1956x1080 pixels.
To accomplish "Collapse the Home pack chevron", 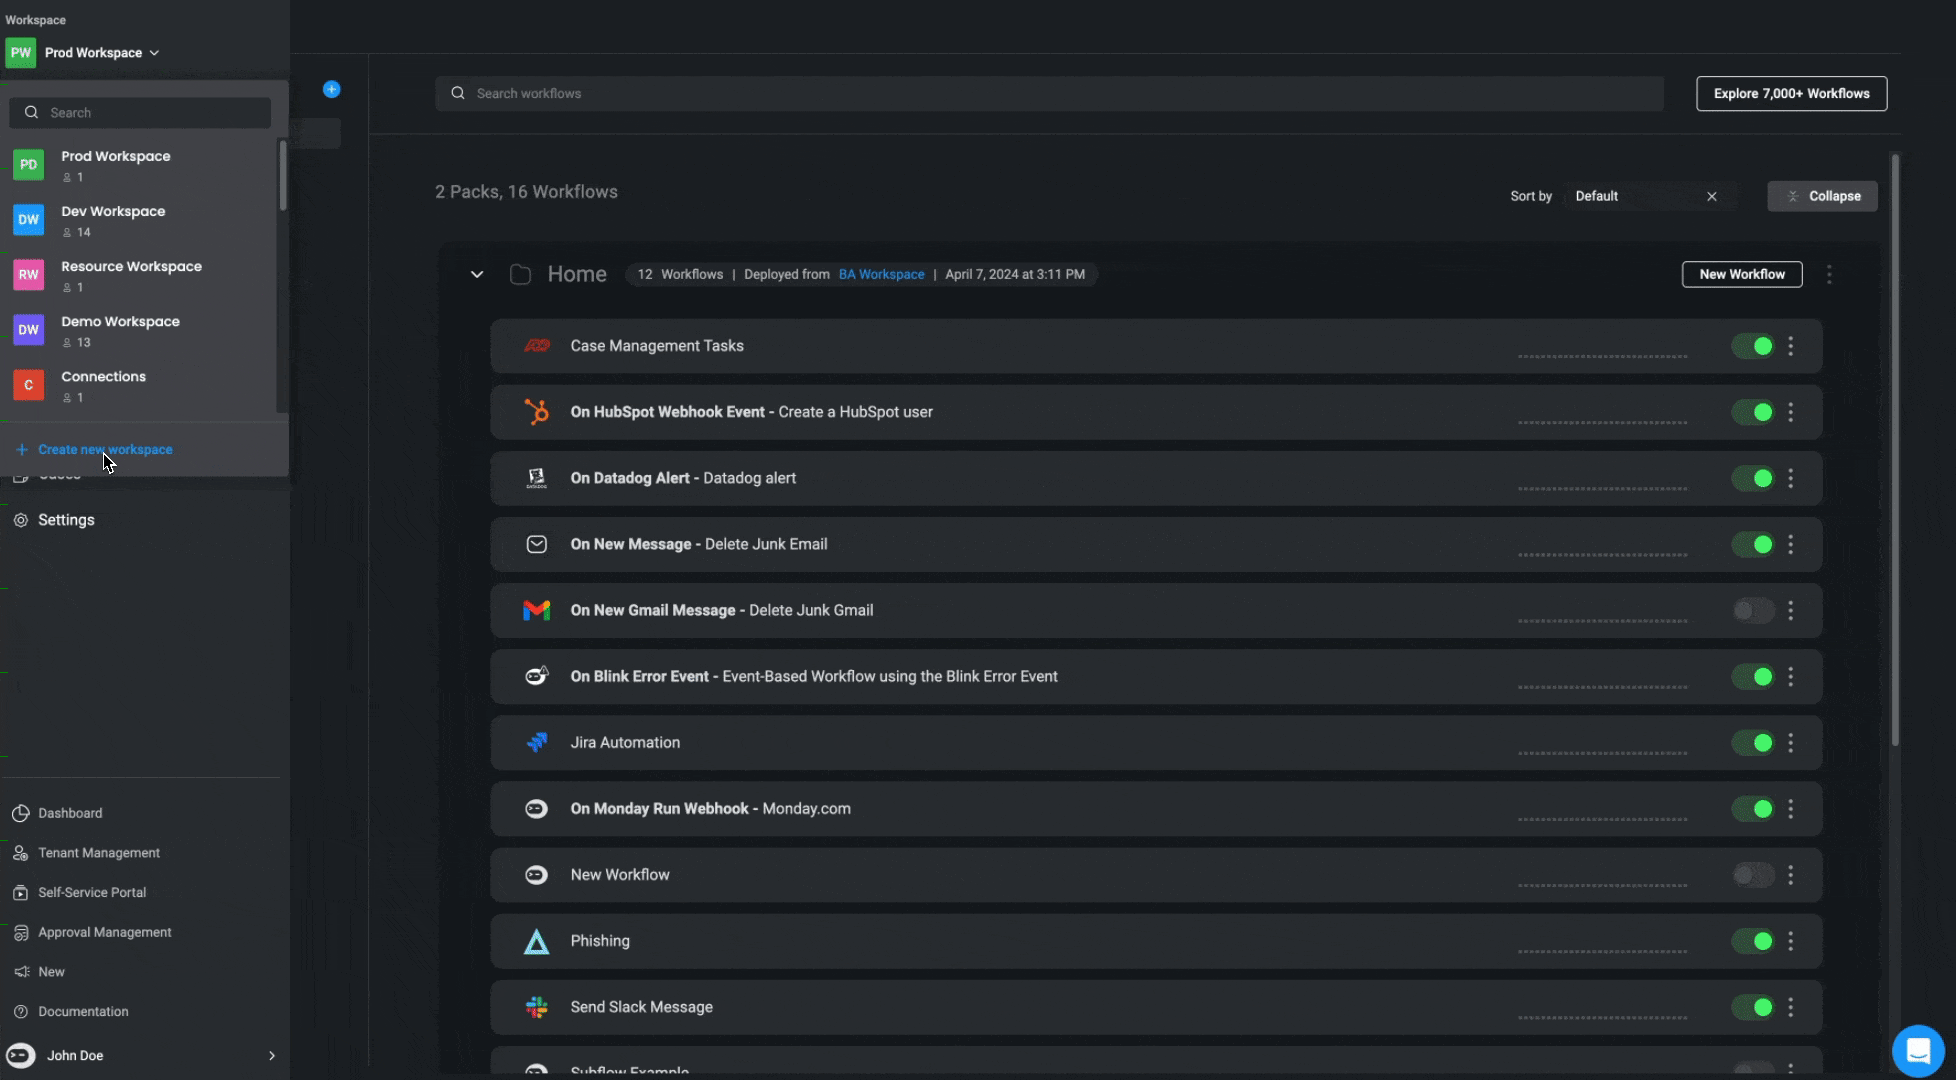I will pyautogui.click(x=477, y=274).
